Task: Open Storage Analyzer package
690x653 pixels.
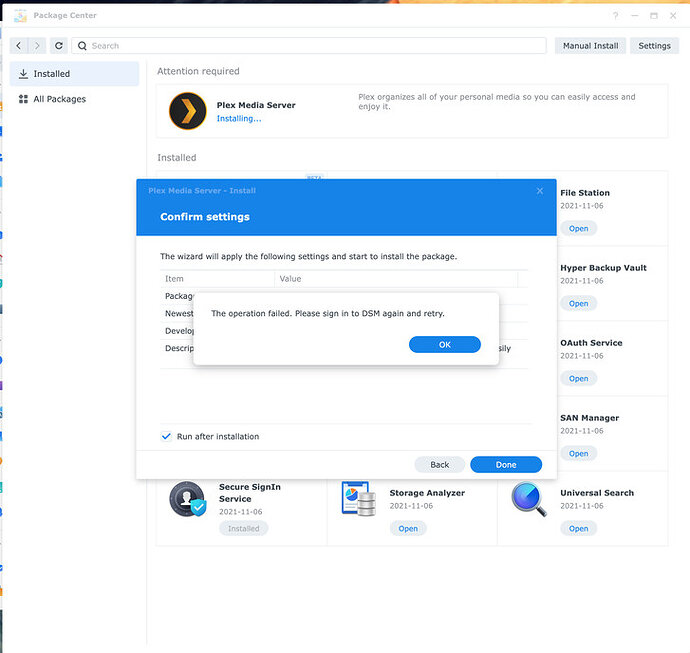Action: point(408,529)
